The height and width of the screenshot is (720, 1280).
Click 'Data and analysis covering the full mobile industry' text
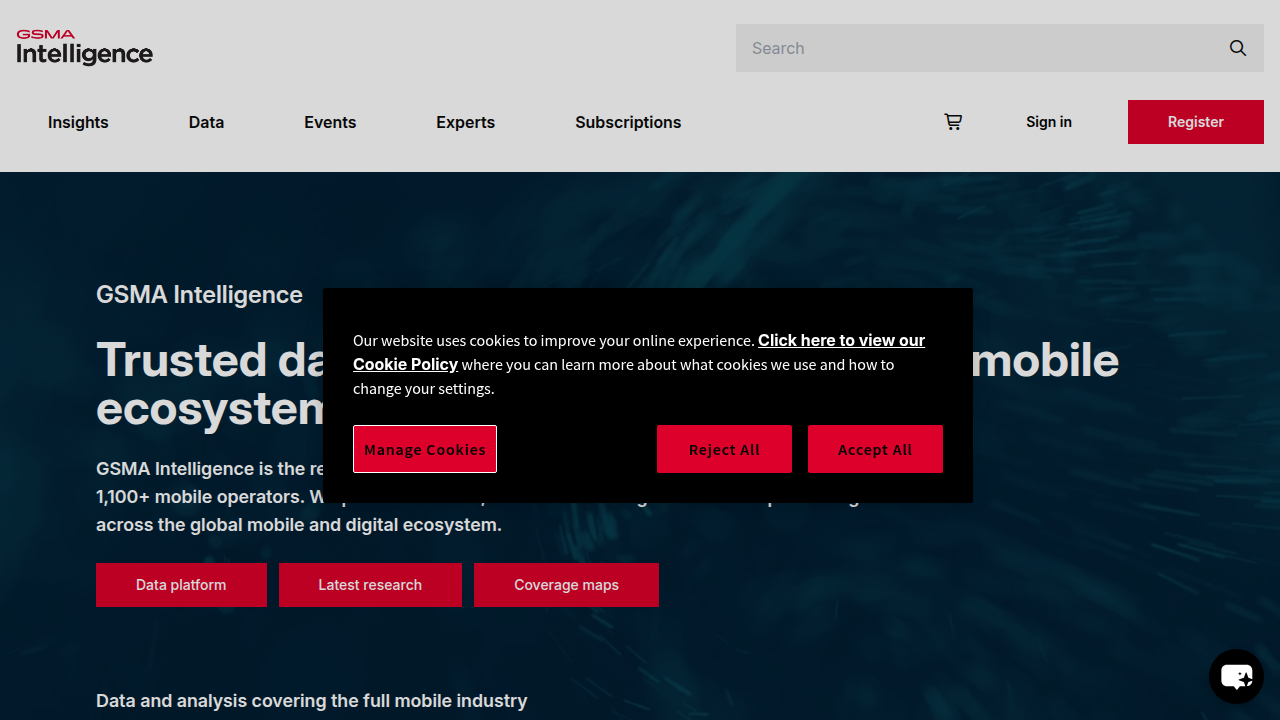311,701
